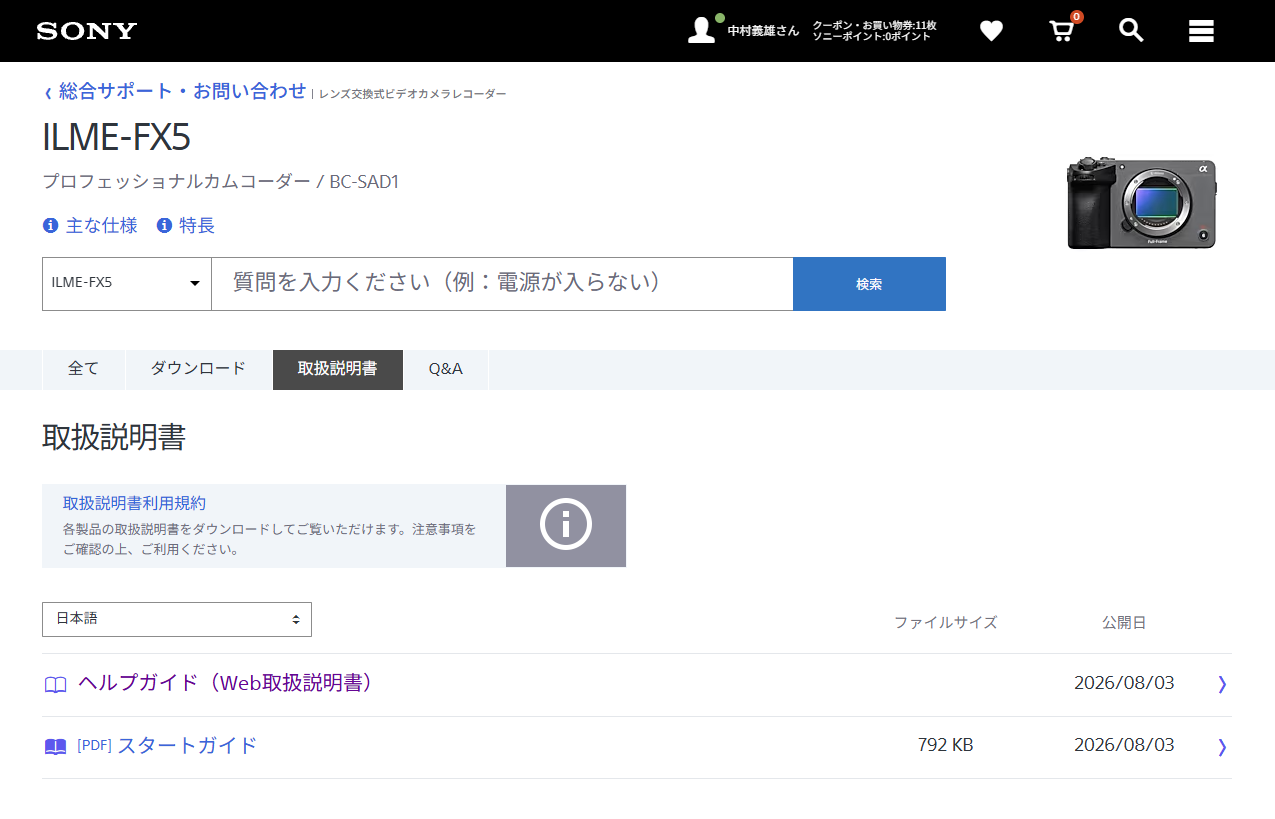Click プロフェッショナルカムコーダー / BC-SAD1 subtitle
The width and height of the screenshot is (1275, 819).
(x=221, y=182)
